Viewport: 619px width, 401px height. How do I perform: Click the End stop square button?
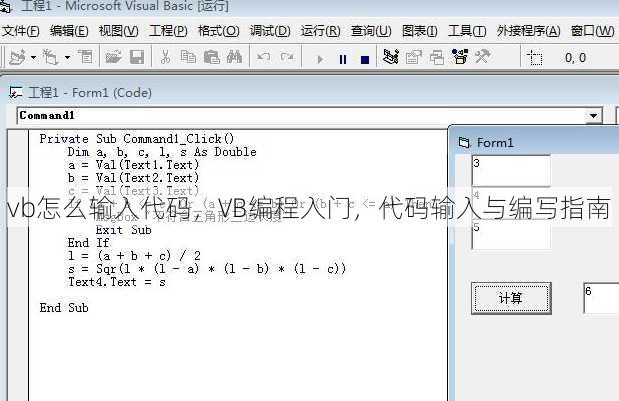pyautogui.click(x=365, y=59)
